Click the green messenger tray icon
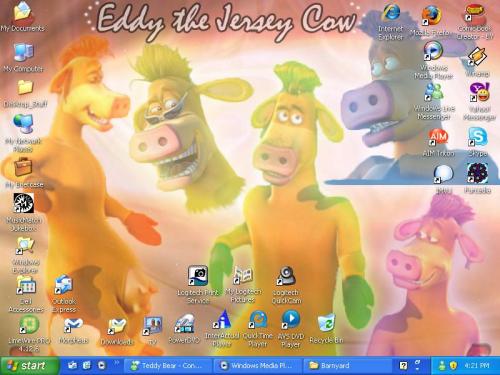Image resolution: width=500 pixels, height=375 pixels. 442,366
